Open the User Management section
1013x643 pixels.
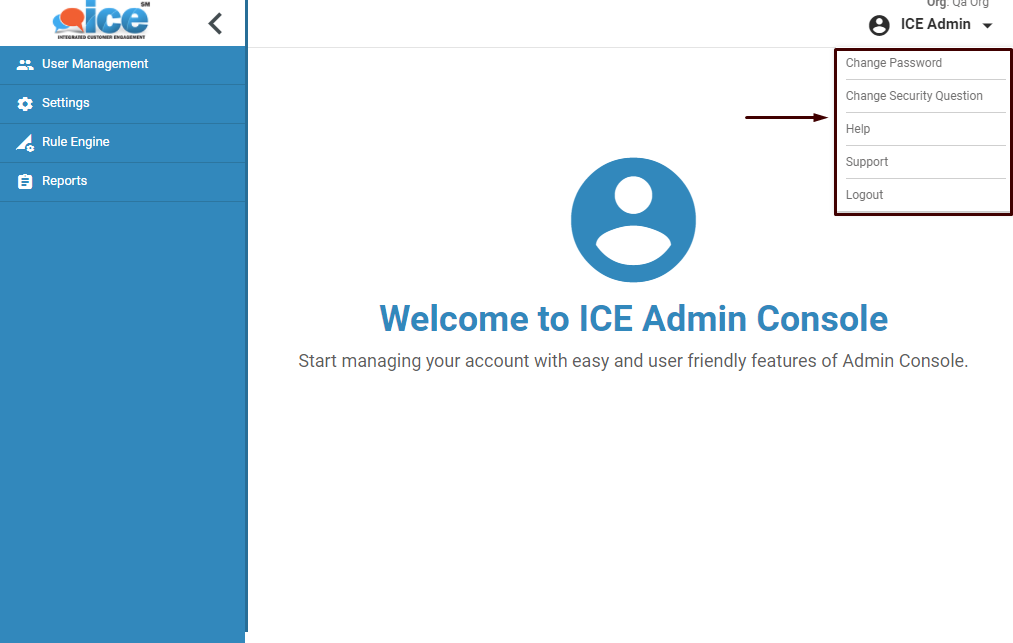pyautogui.click(x=123, y=65)
